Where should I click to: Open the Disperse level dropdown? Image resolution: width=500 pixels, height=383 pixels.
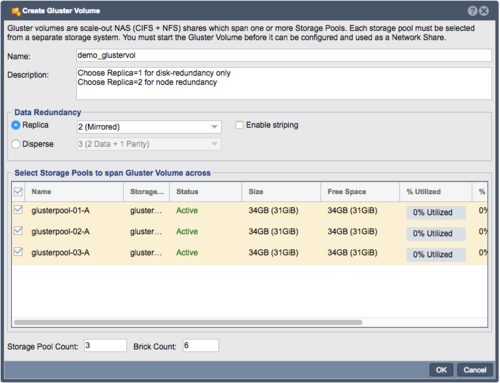click(x=149, y=144)
